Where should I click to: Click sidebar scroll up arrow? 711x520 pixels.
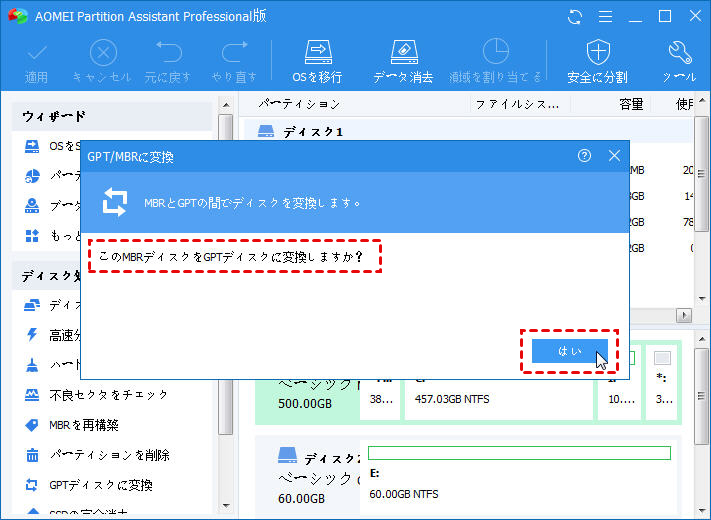pyautogui.click(x=226, y=105)
